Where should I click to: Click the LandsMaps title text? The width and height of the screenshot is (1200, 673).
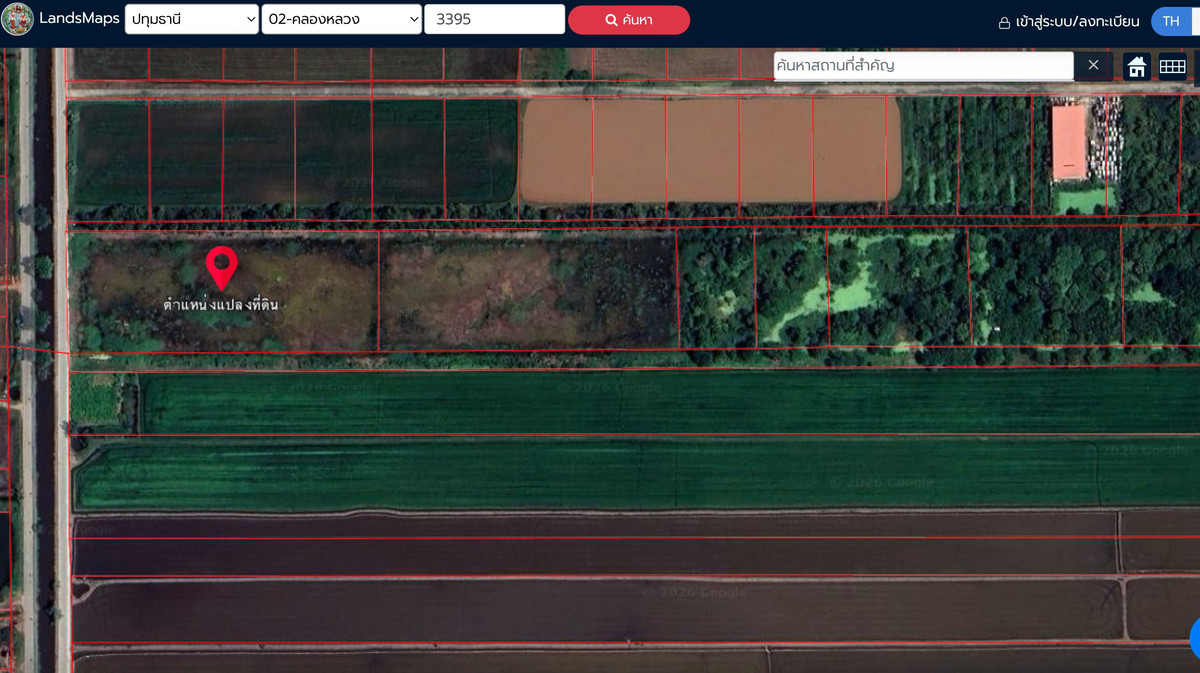tap(79, 19)
